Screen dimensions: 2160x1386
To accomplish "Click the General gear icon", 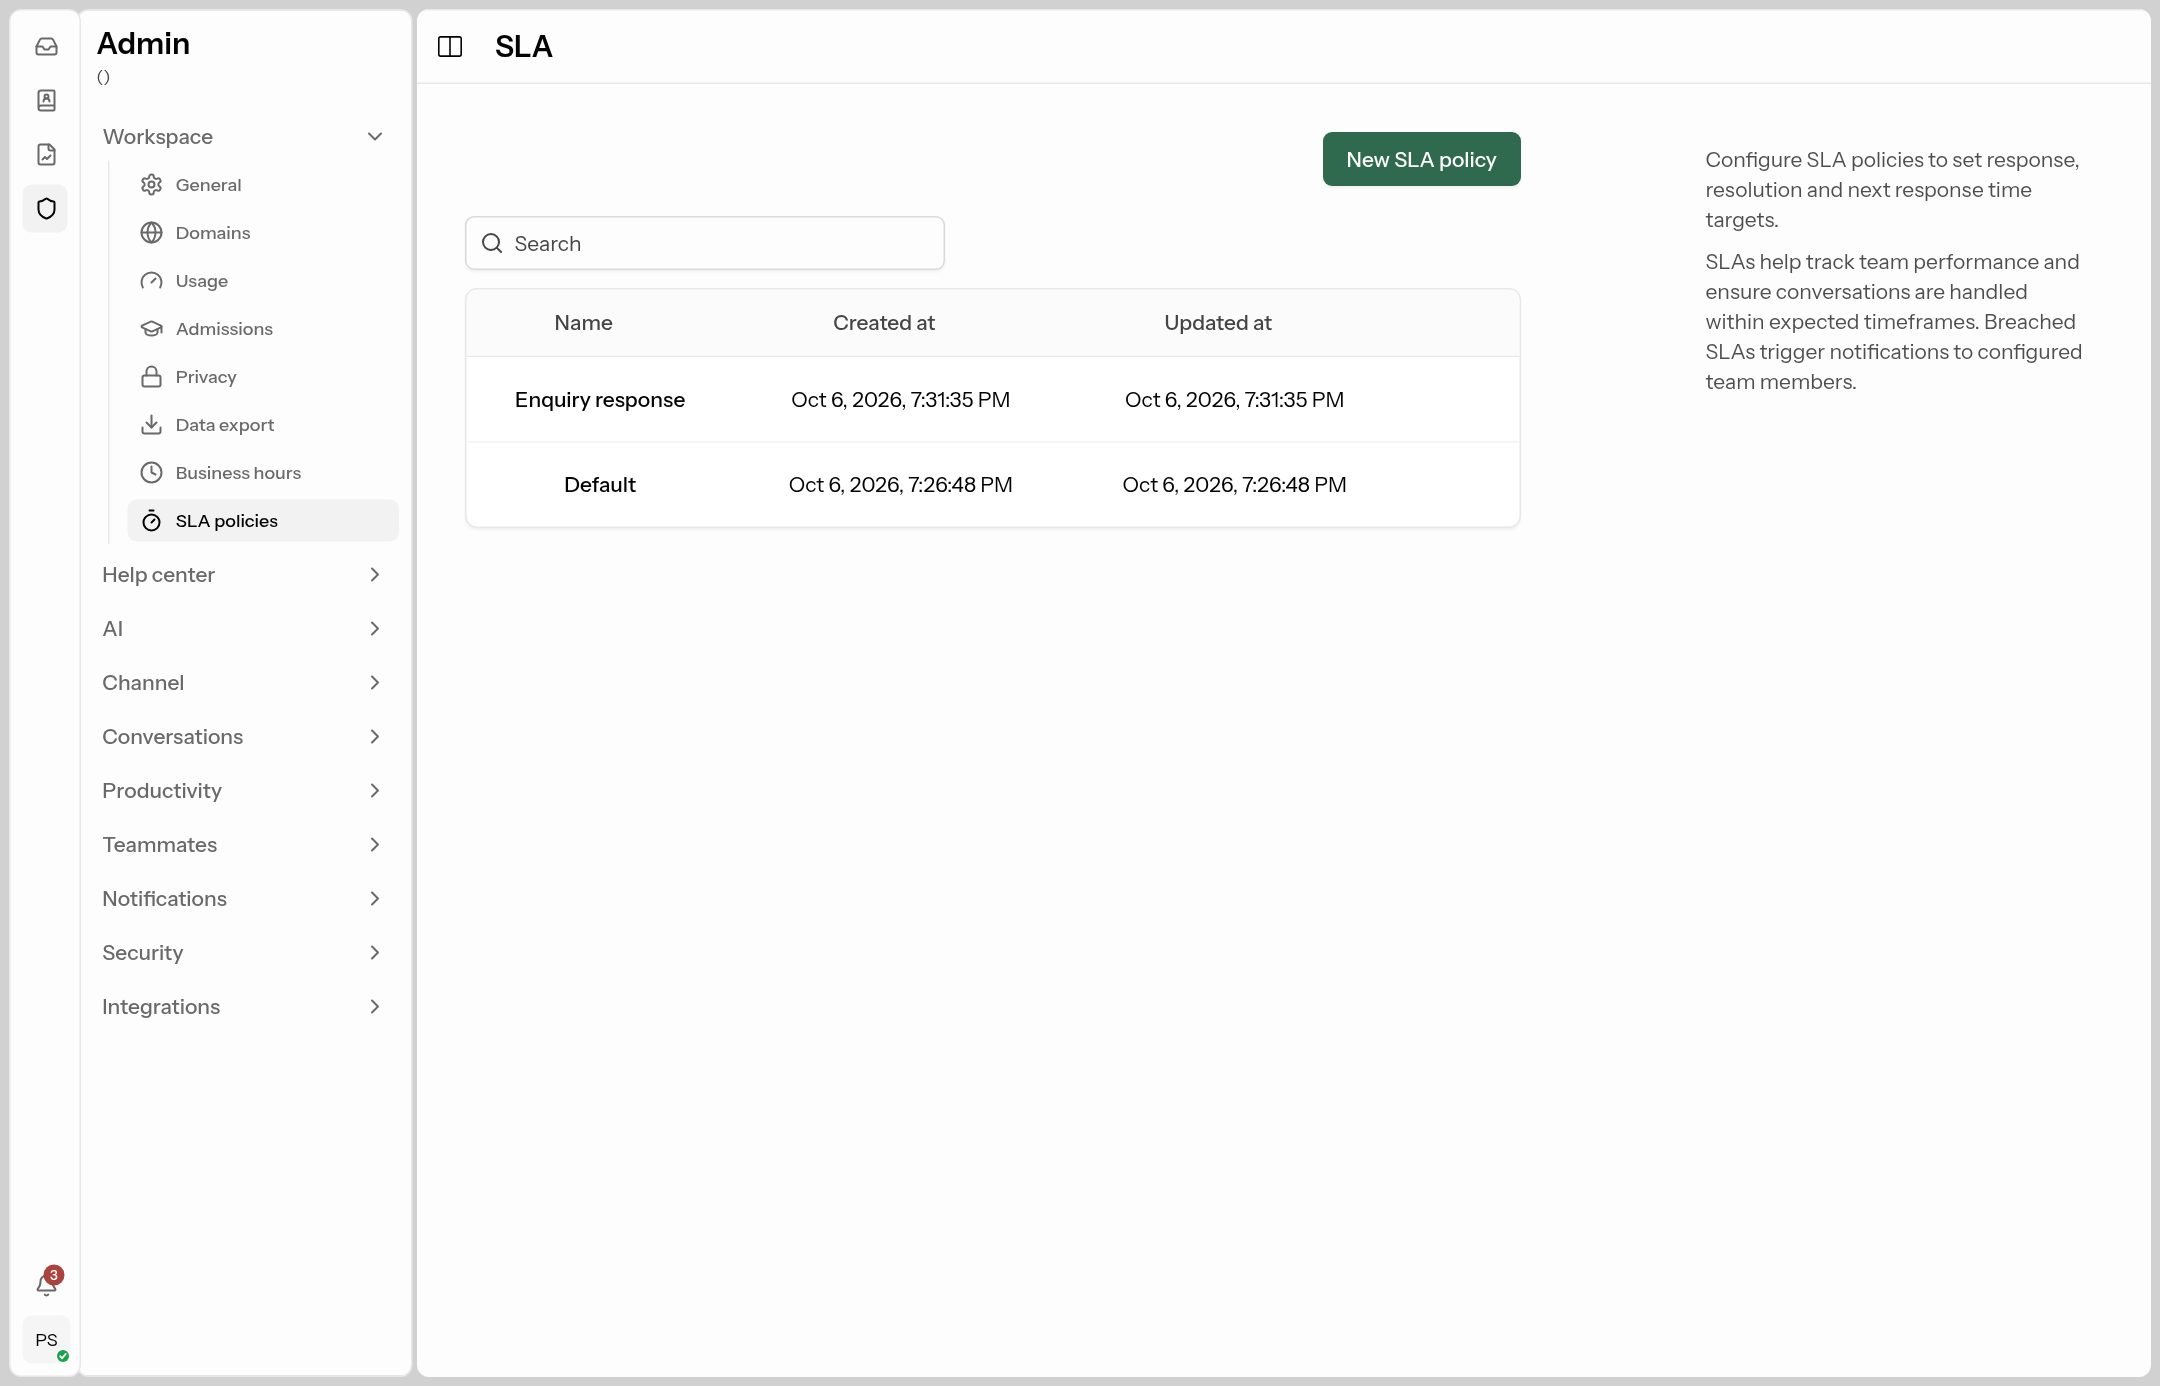I will 151,185.
